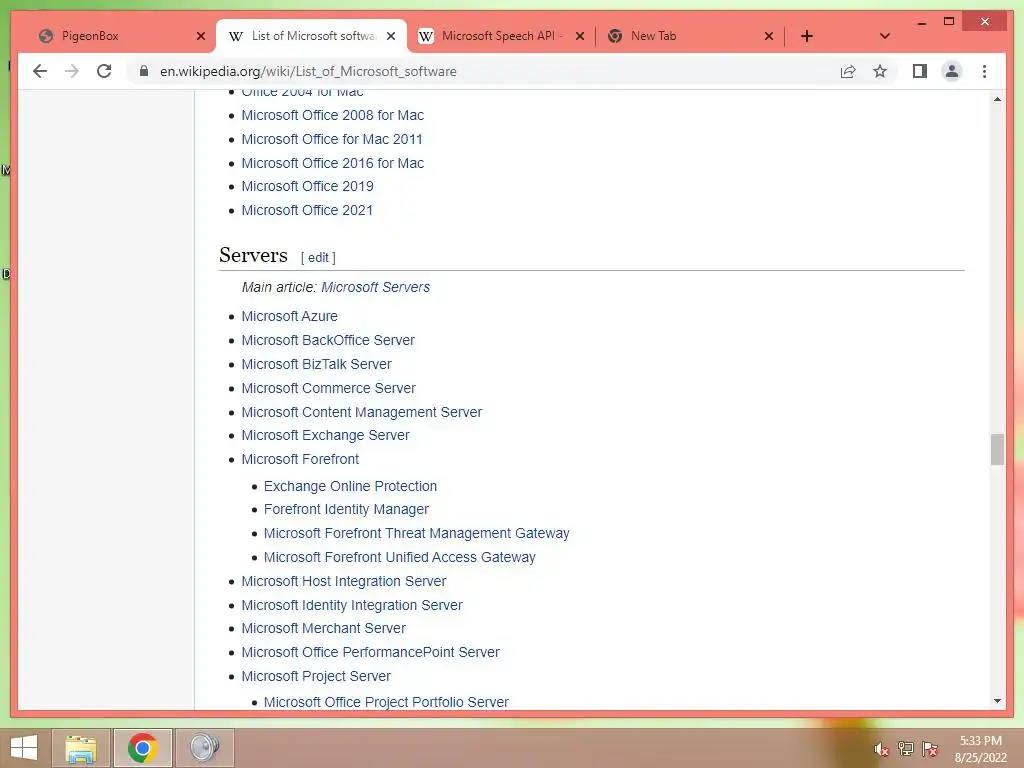The width and height of the screenshot is (1024, 768).
Task: Click the scrollbar up arrow
Action: [997, 99]
